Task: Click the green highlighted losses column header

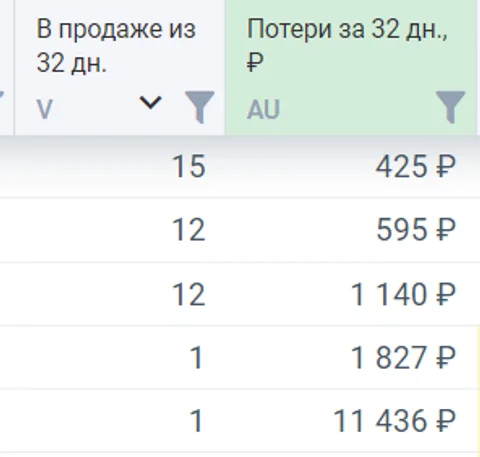Action: pyautogui.click(x=351, y=67)
